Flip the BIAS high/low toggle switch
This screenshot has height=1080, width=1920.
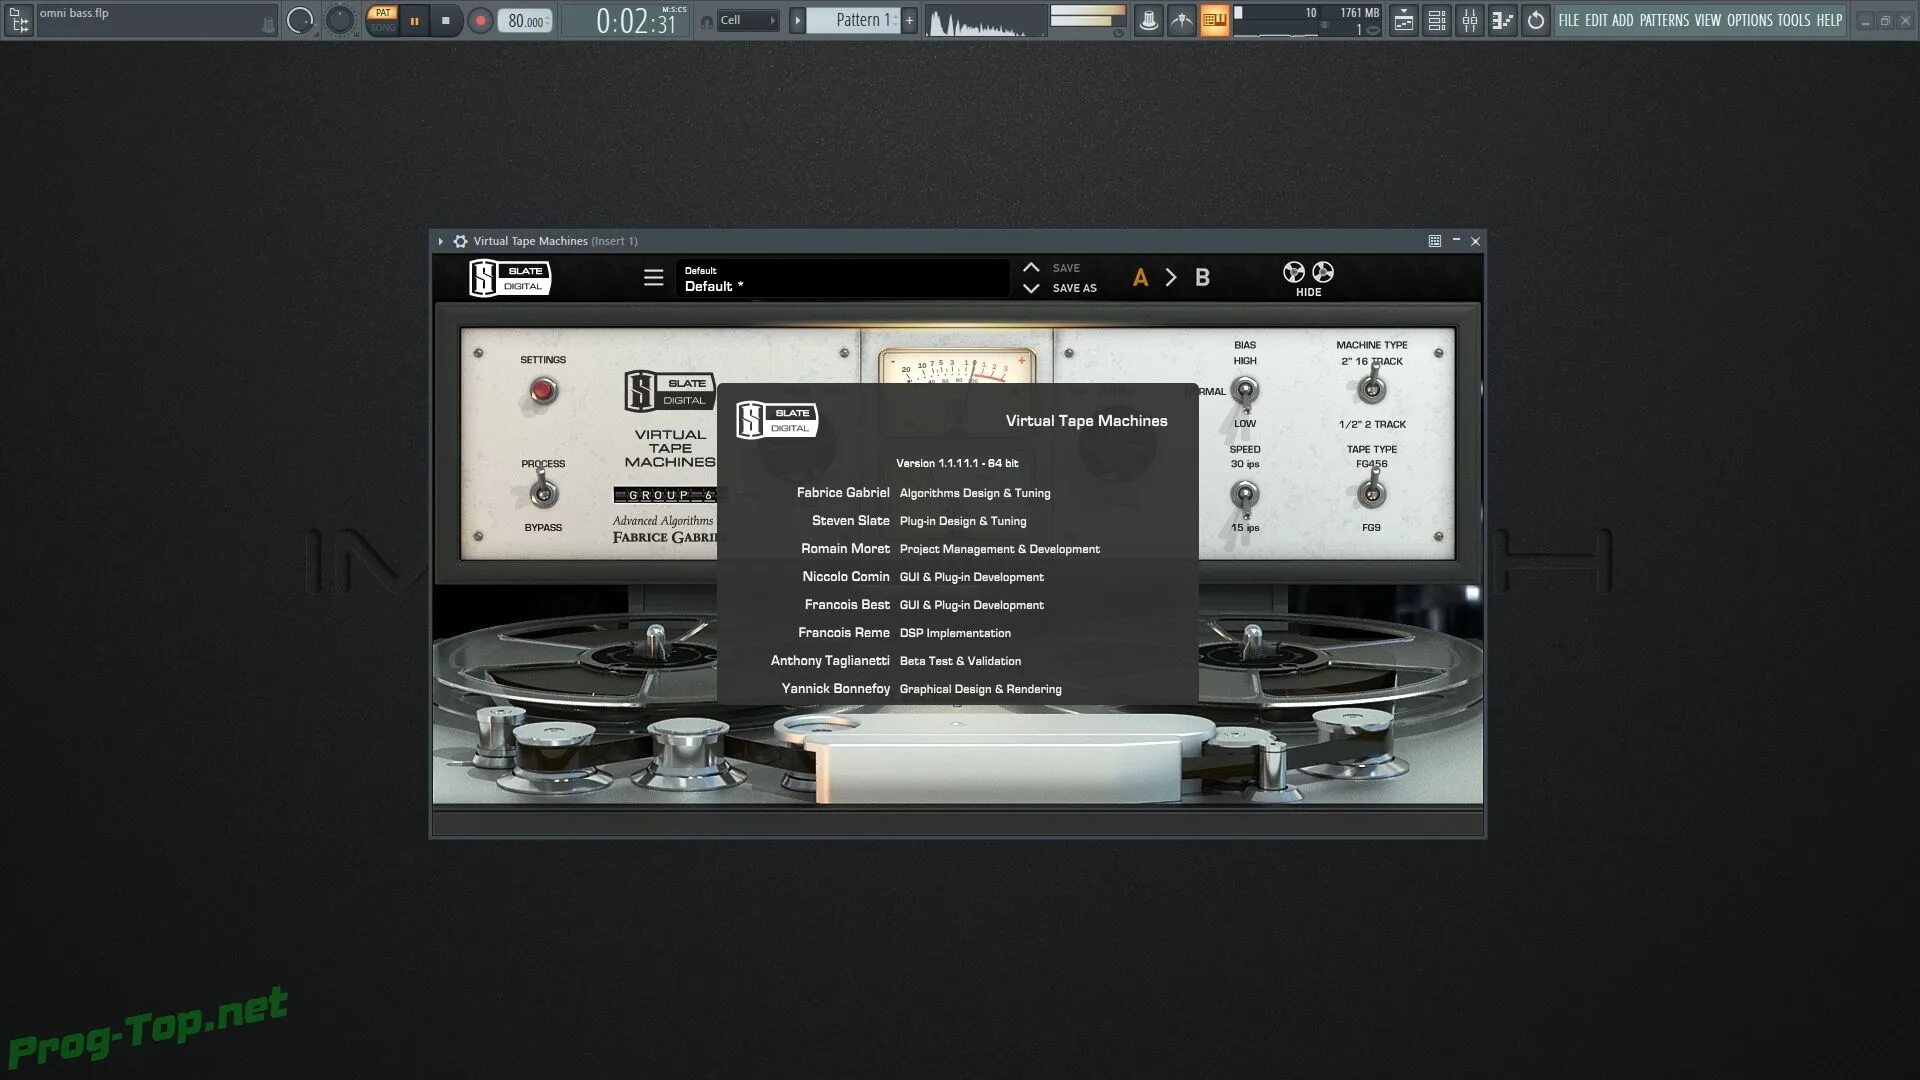[1245, 392]
